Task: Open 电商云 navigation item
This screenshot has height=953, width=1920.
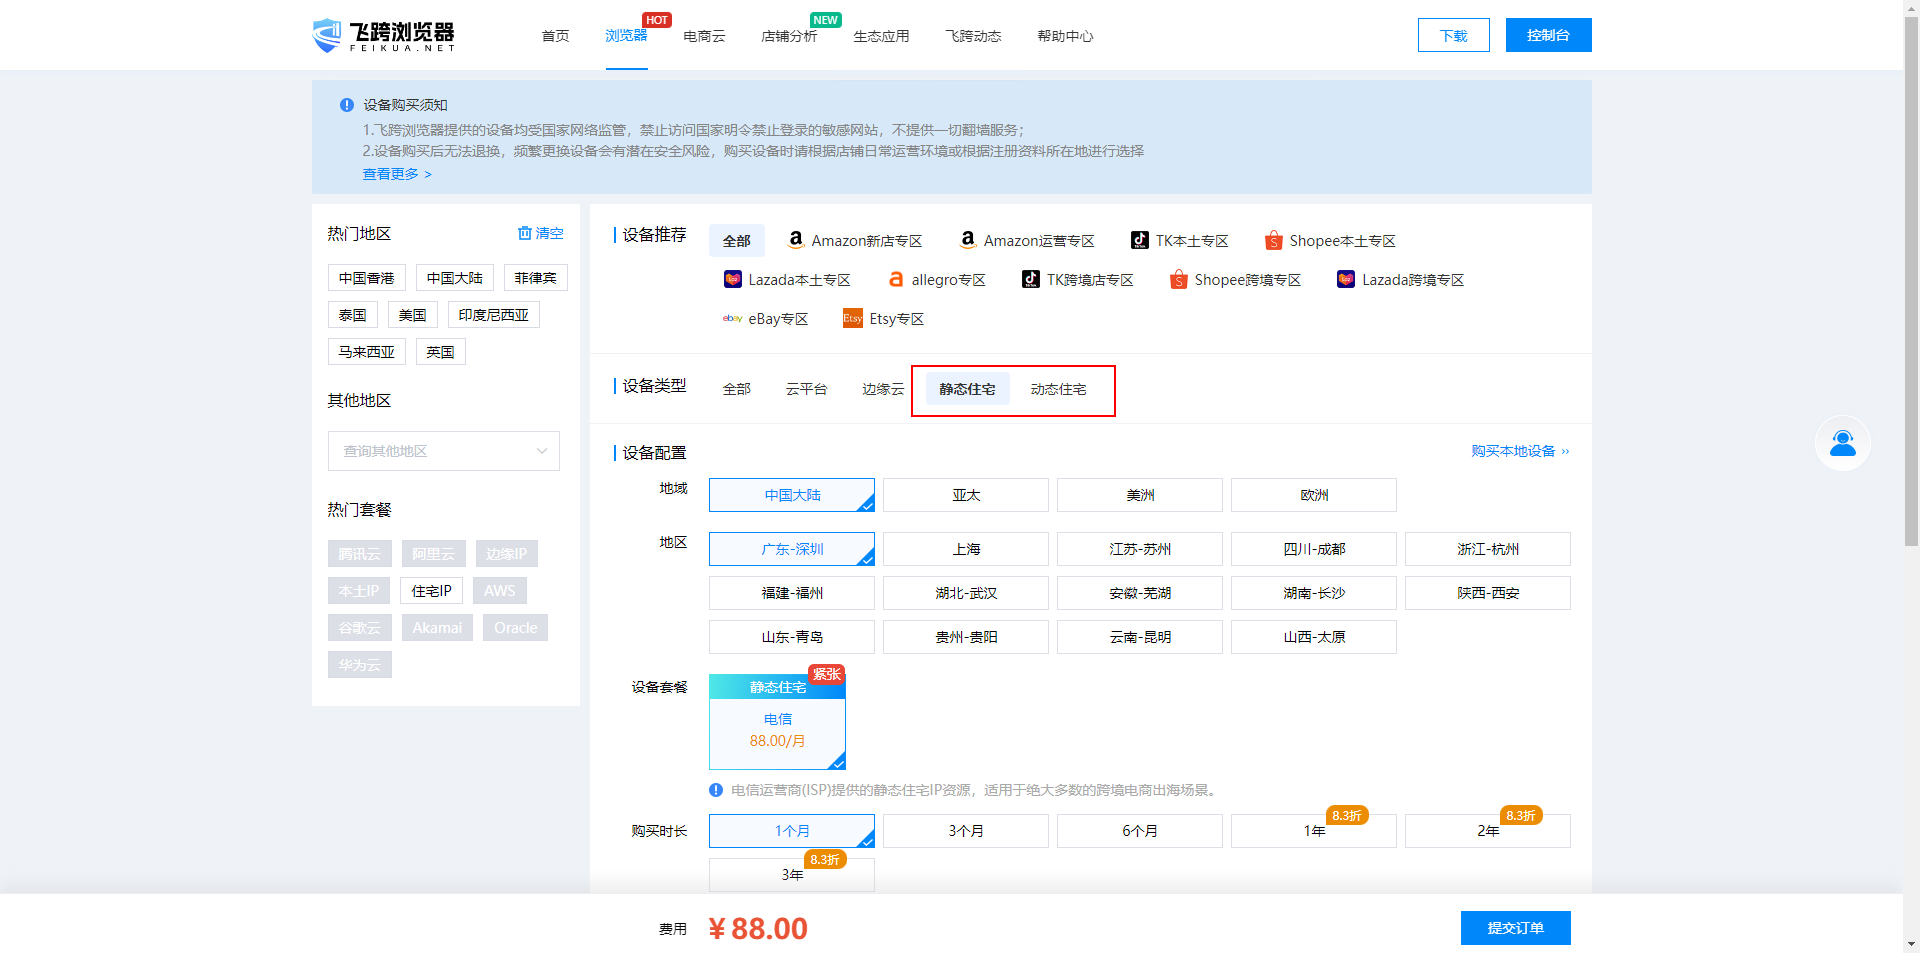Action: (x=704, y=36)
